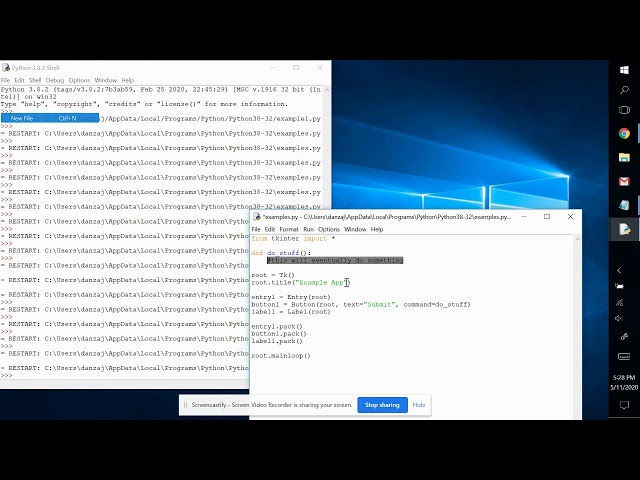
Task: Click the 'entry1.pack()' line
Action: [x=277, y=327]
